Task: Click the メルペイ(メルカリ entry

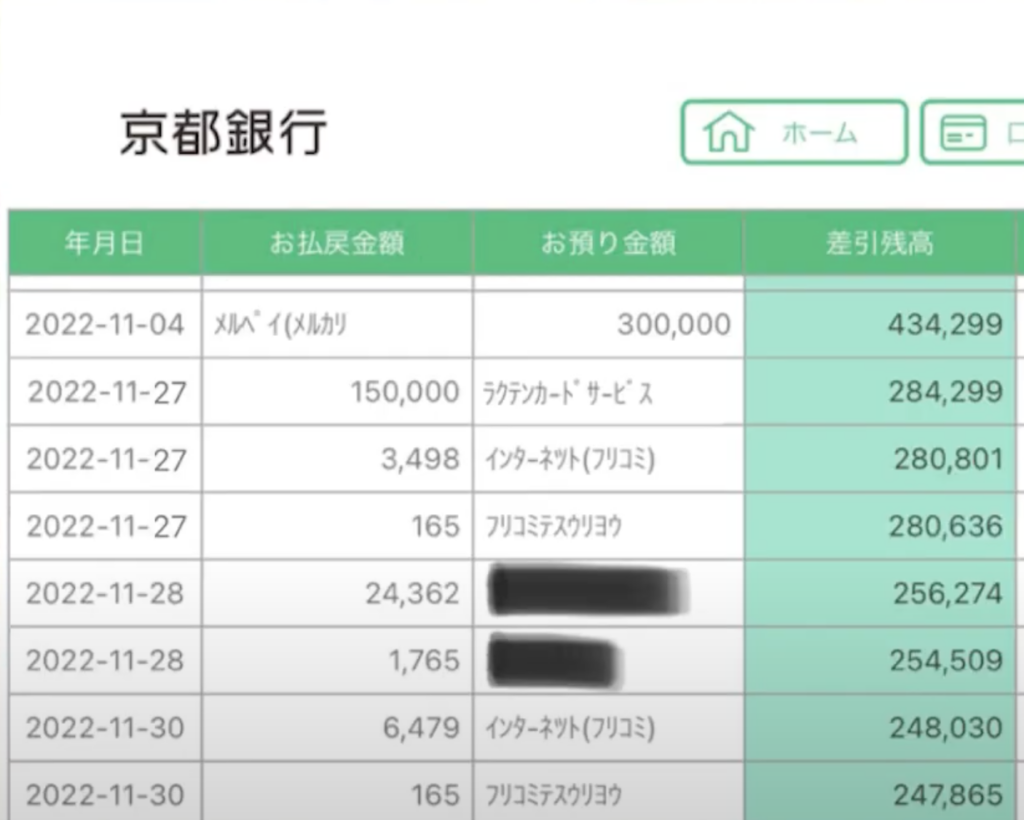Action: (281, 324)
